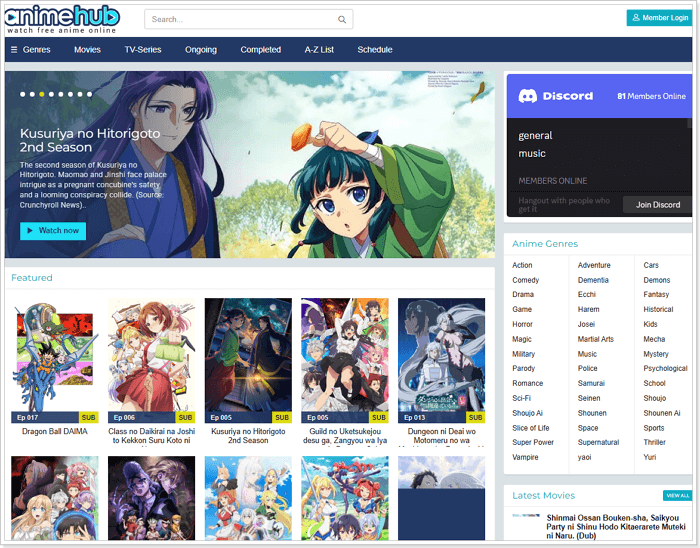
Task: Click inside the search input field
Action: pyautogui.click(x=240, y=19)
